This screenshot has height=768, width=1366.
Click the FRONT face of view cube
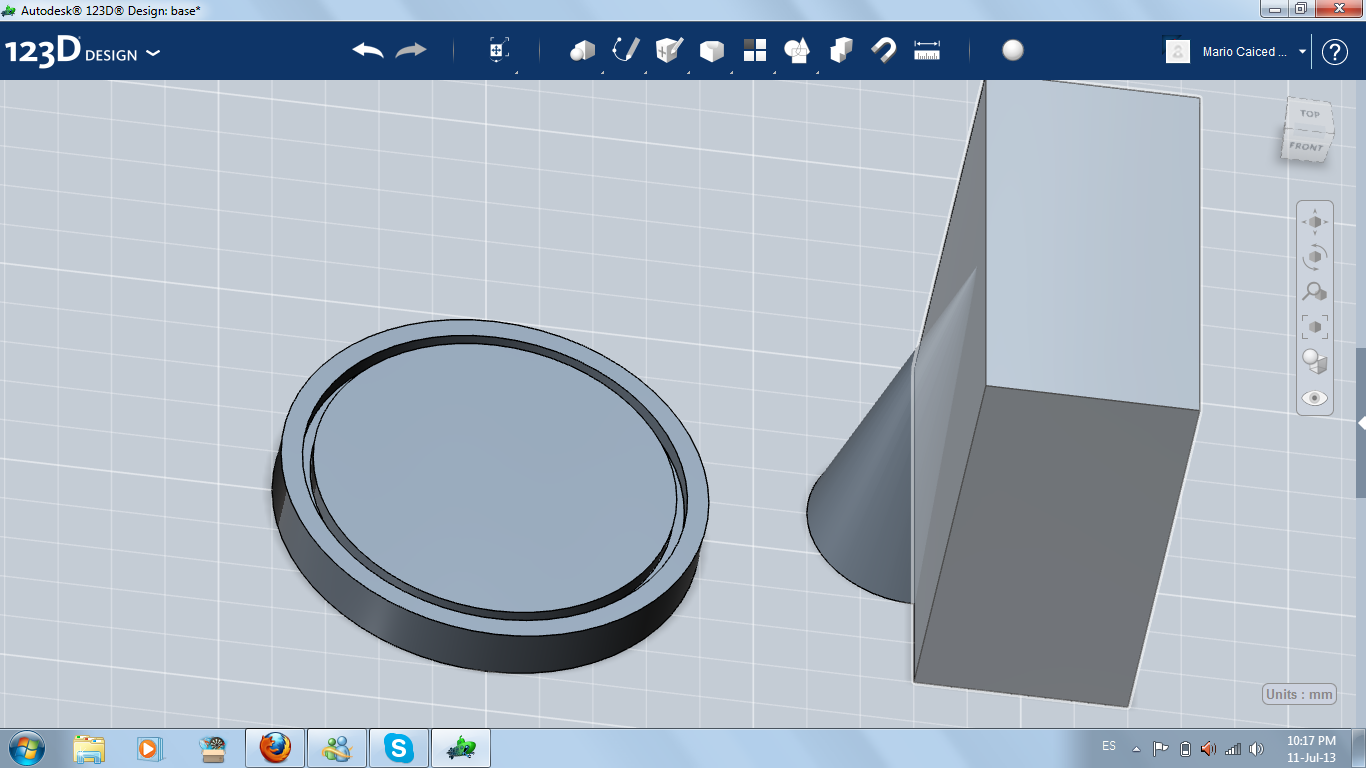click(1306, 147)
